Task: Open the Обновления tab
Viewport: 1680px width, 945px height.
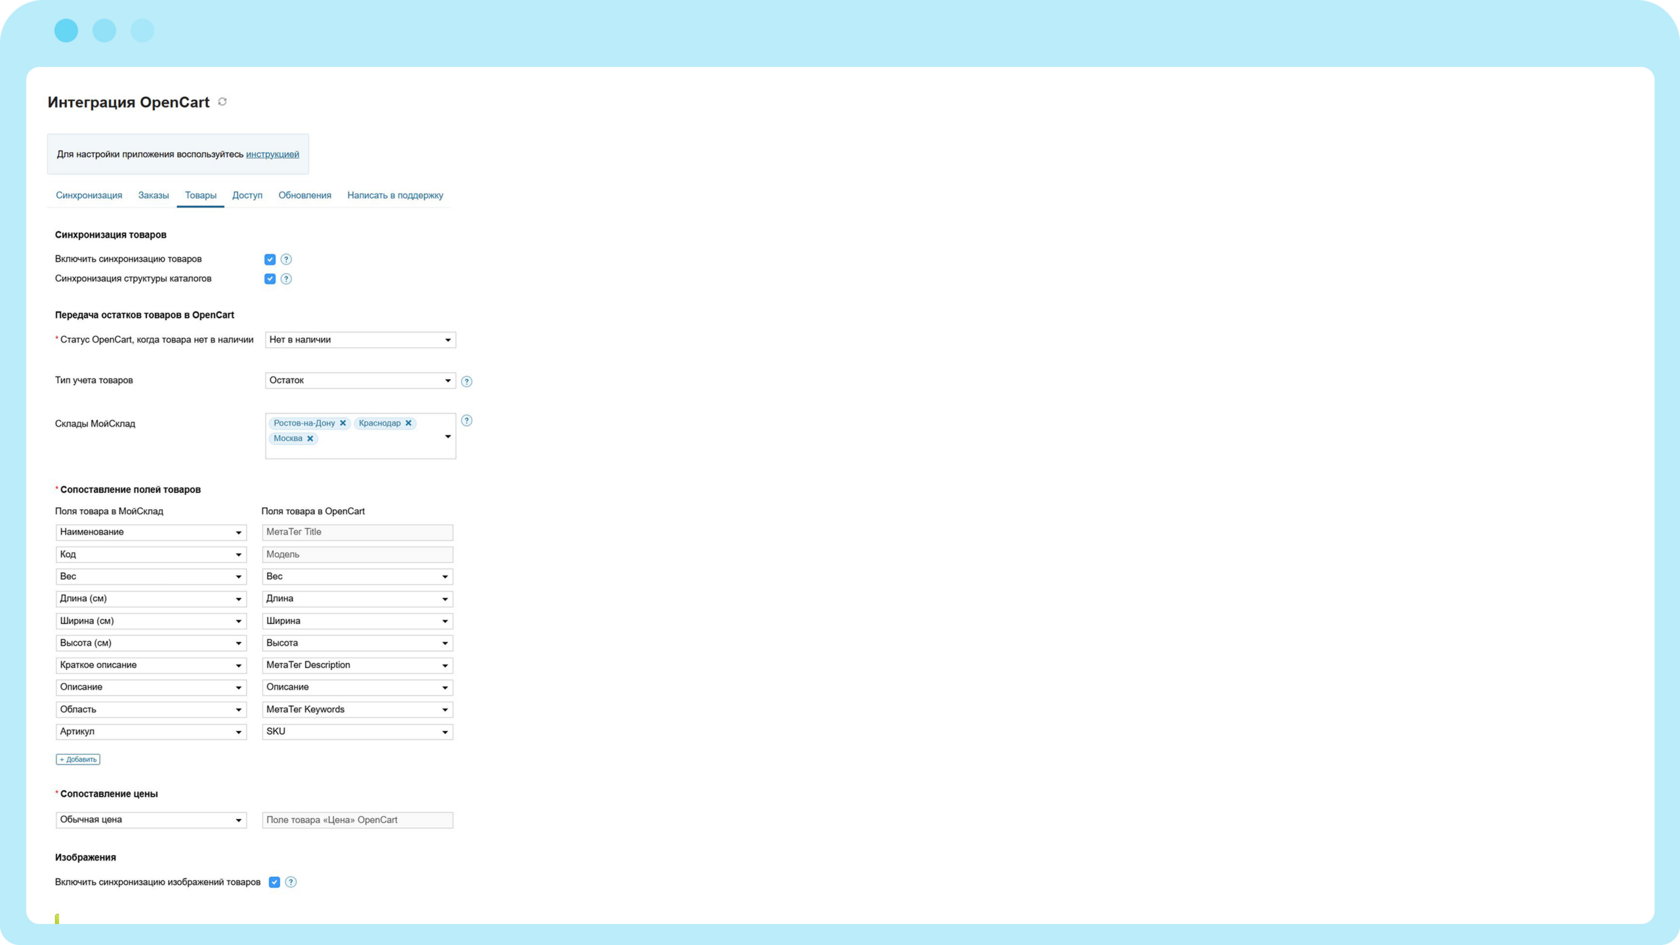Action: 305,195
